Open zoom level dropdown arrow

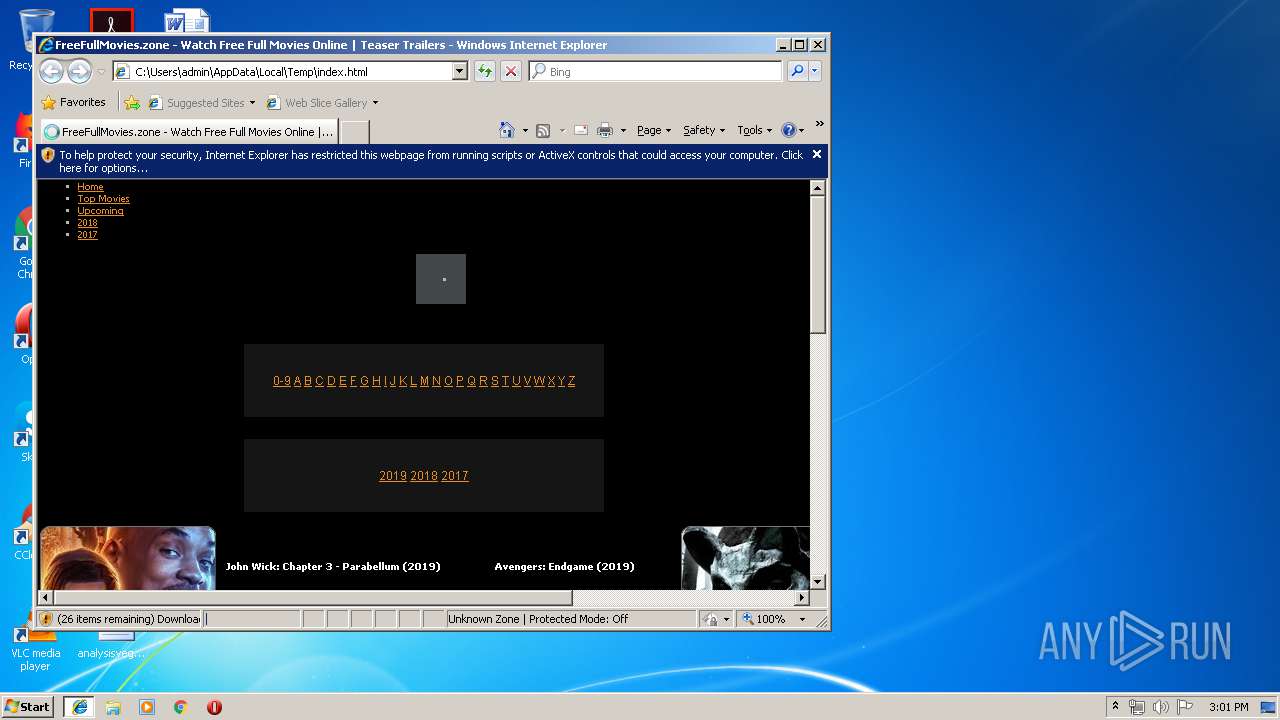point(802,619)
